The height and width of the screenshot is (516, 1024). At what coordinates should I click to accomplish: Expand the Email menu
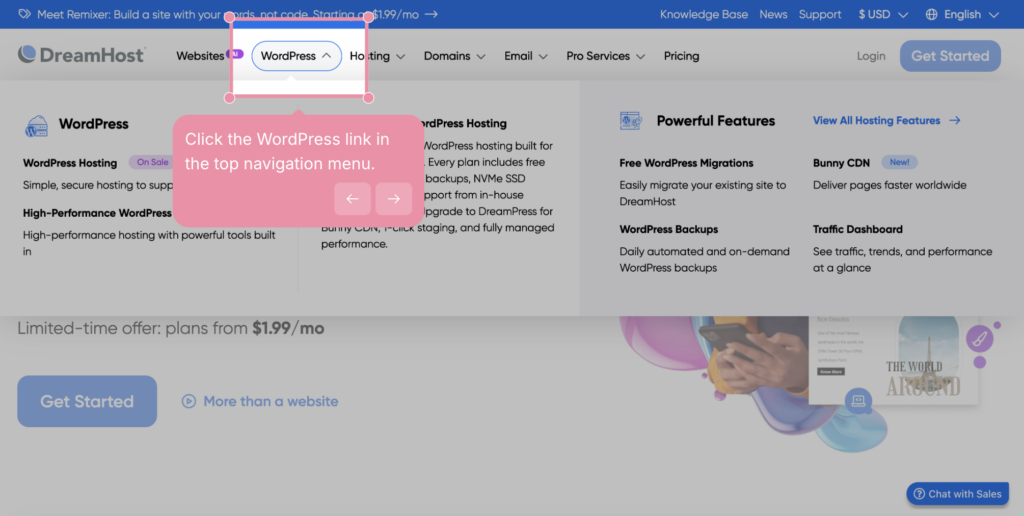point(526,56)
